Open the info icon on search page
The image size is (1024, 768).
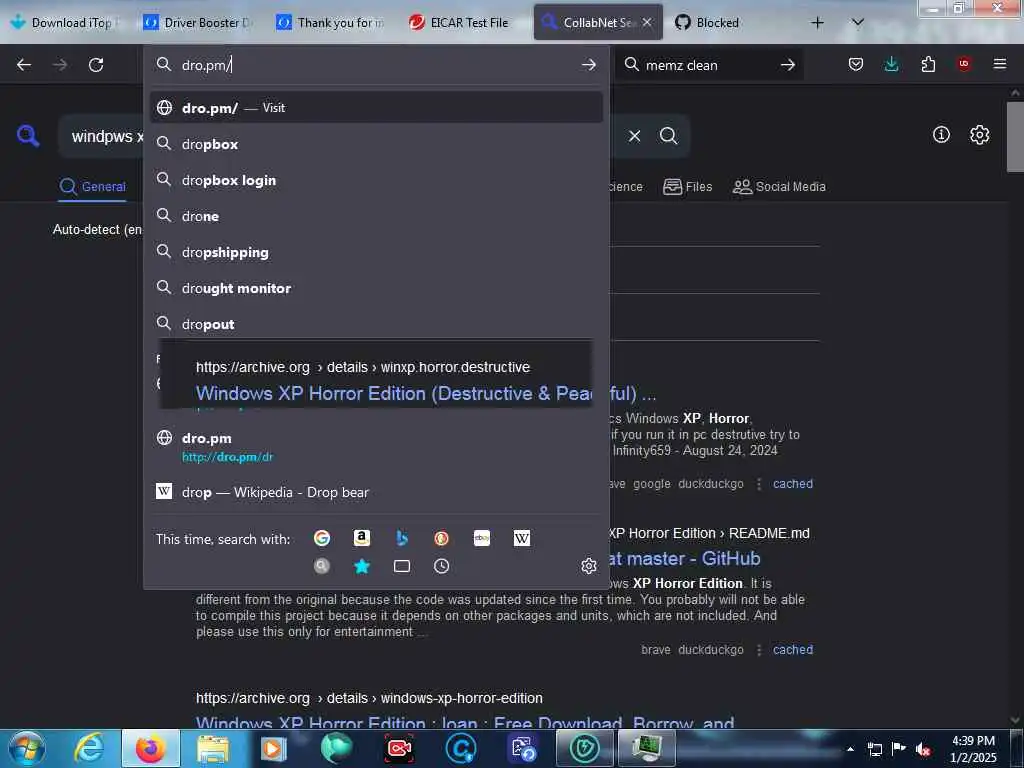click(941, 135)
